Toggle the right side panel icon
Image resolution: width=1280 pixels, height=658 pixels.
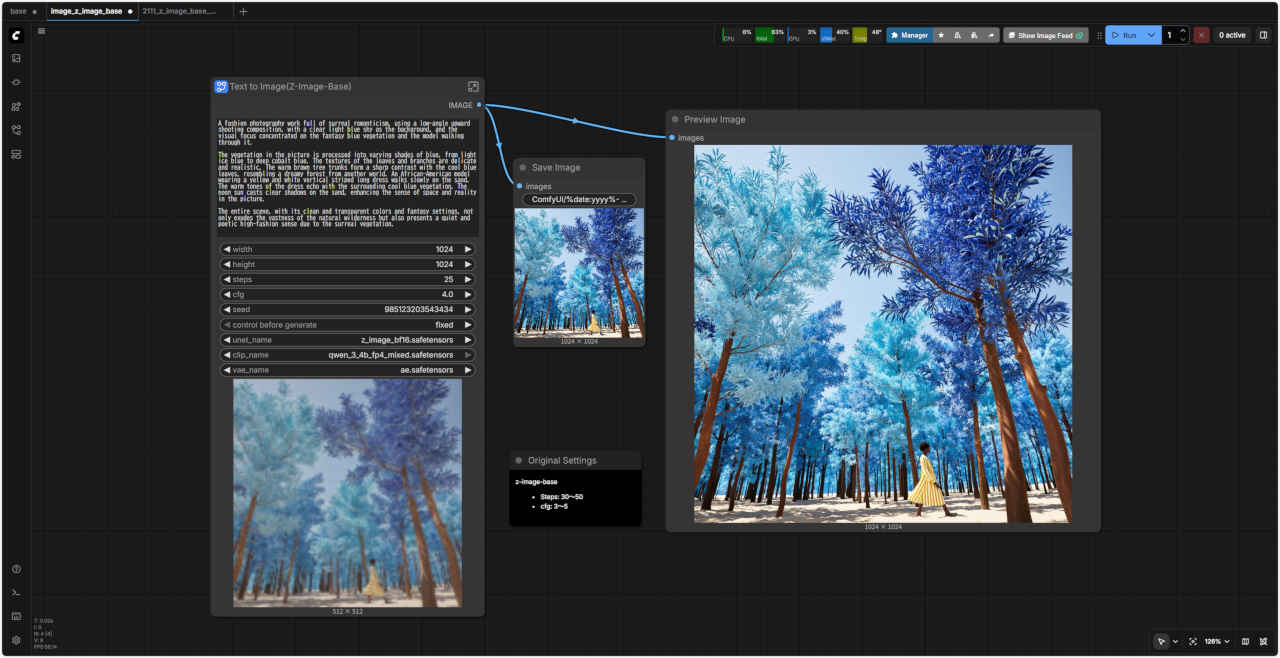click(1263, 35)
